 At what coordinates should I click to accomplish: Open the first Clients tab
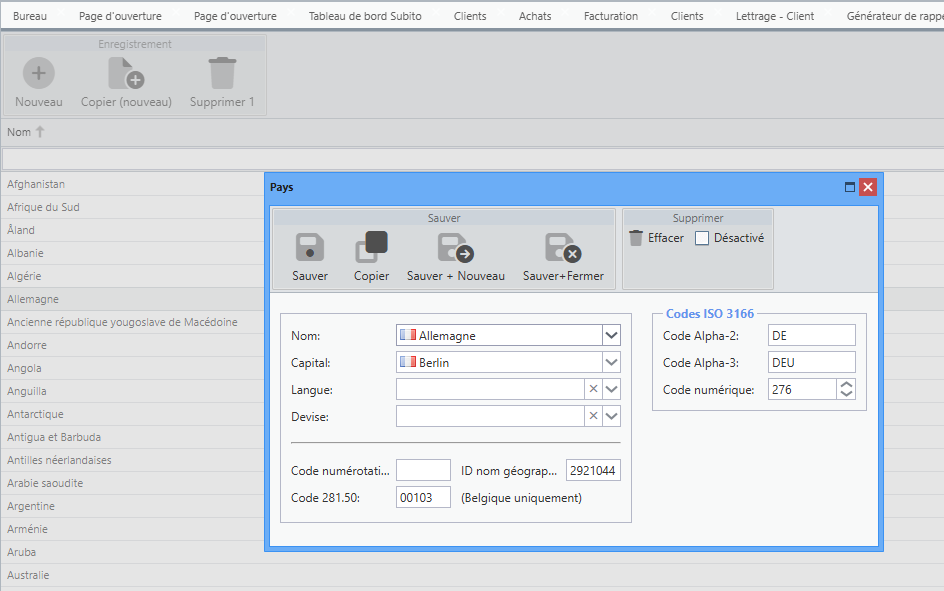[x=470, y=16]
